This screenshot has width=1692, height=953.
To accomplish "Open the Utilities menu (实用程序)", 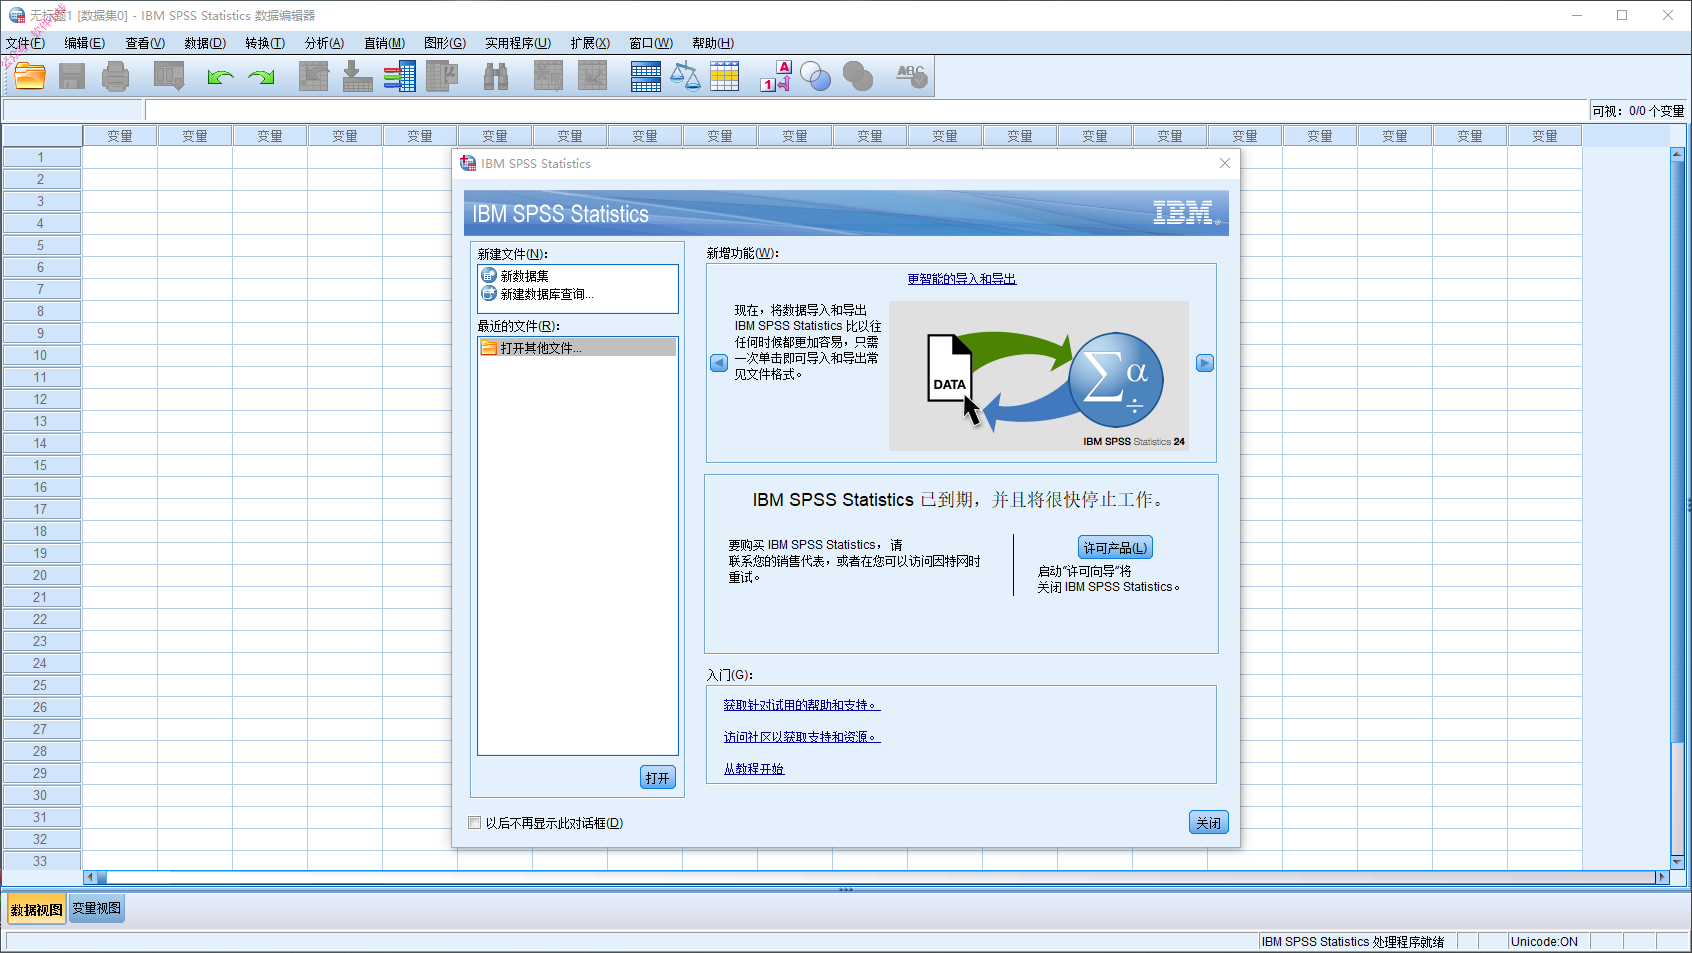I will pyautogui.click(x=518, y=43).
